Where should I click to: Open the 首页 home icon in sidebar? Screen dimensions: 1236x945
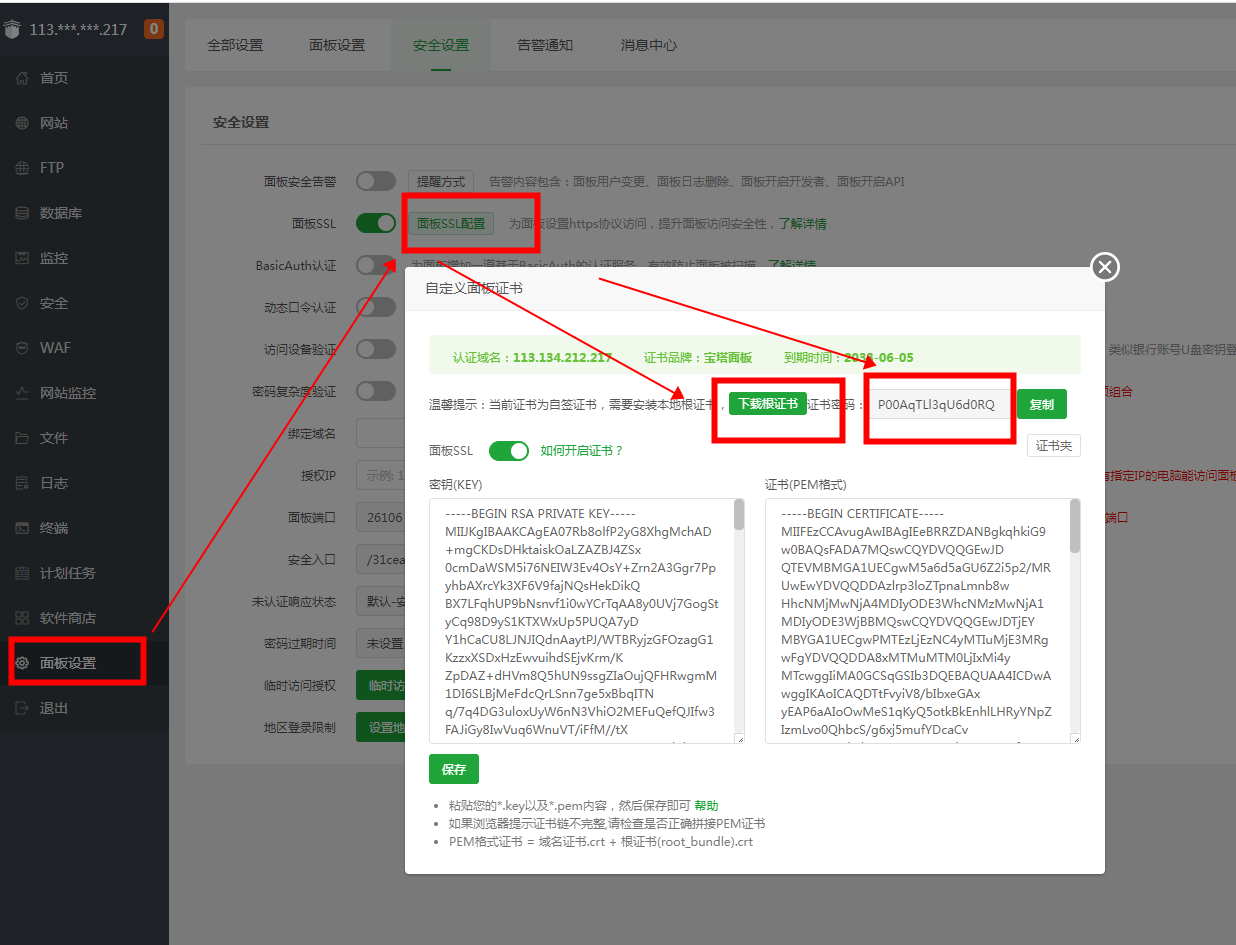[22, 78]
